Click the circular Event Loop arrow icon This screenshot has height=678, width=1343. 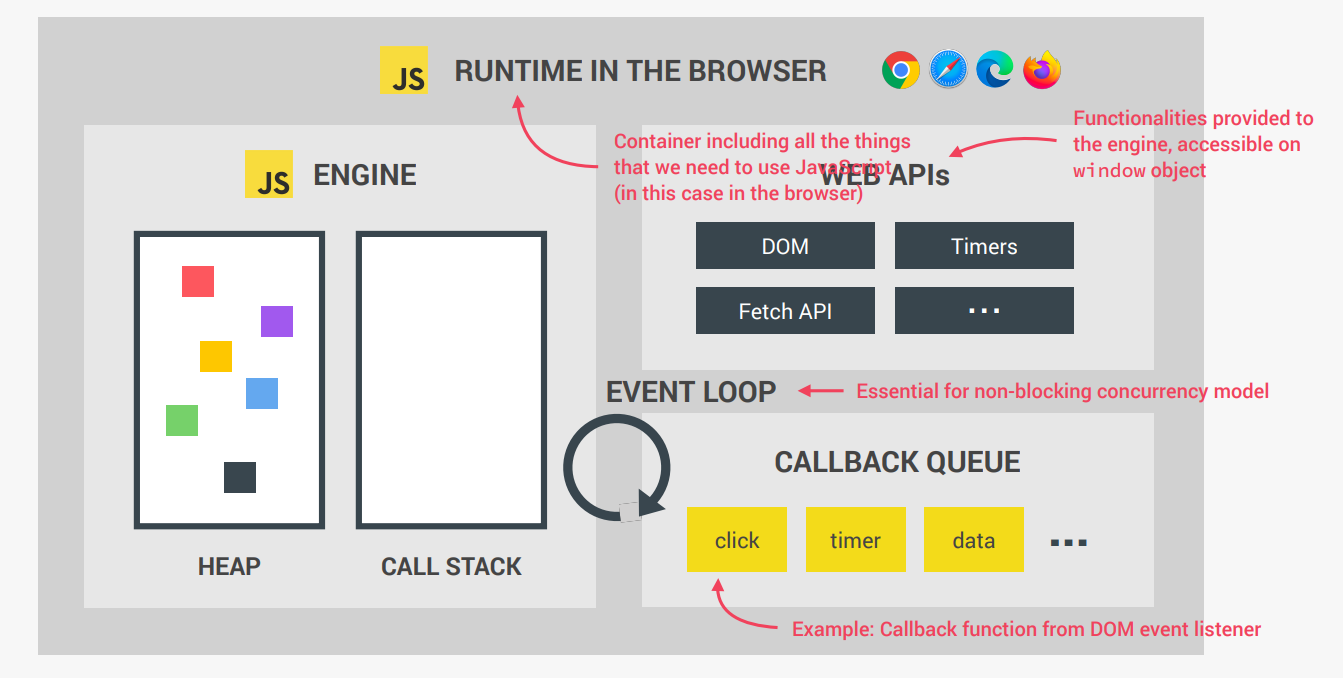point(618,468)
